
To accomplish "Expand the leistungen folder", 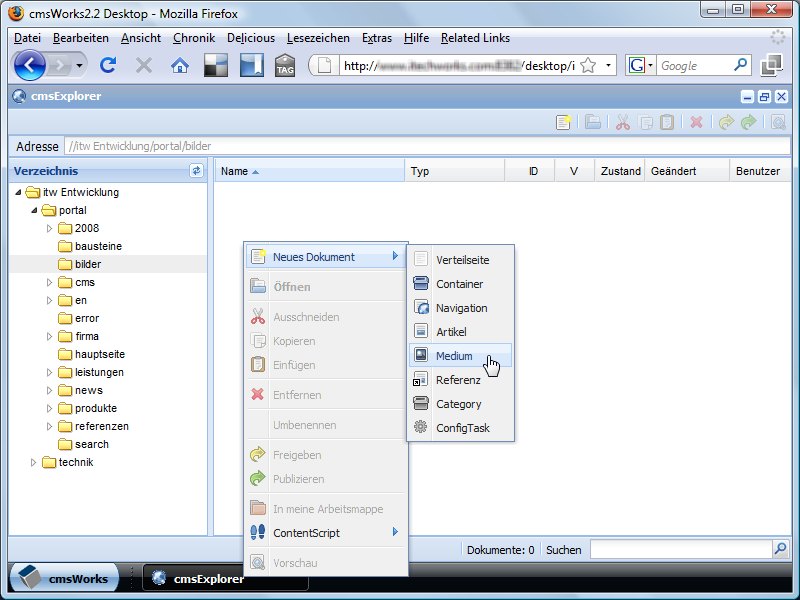I will tap(49, 372).
